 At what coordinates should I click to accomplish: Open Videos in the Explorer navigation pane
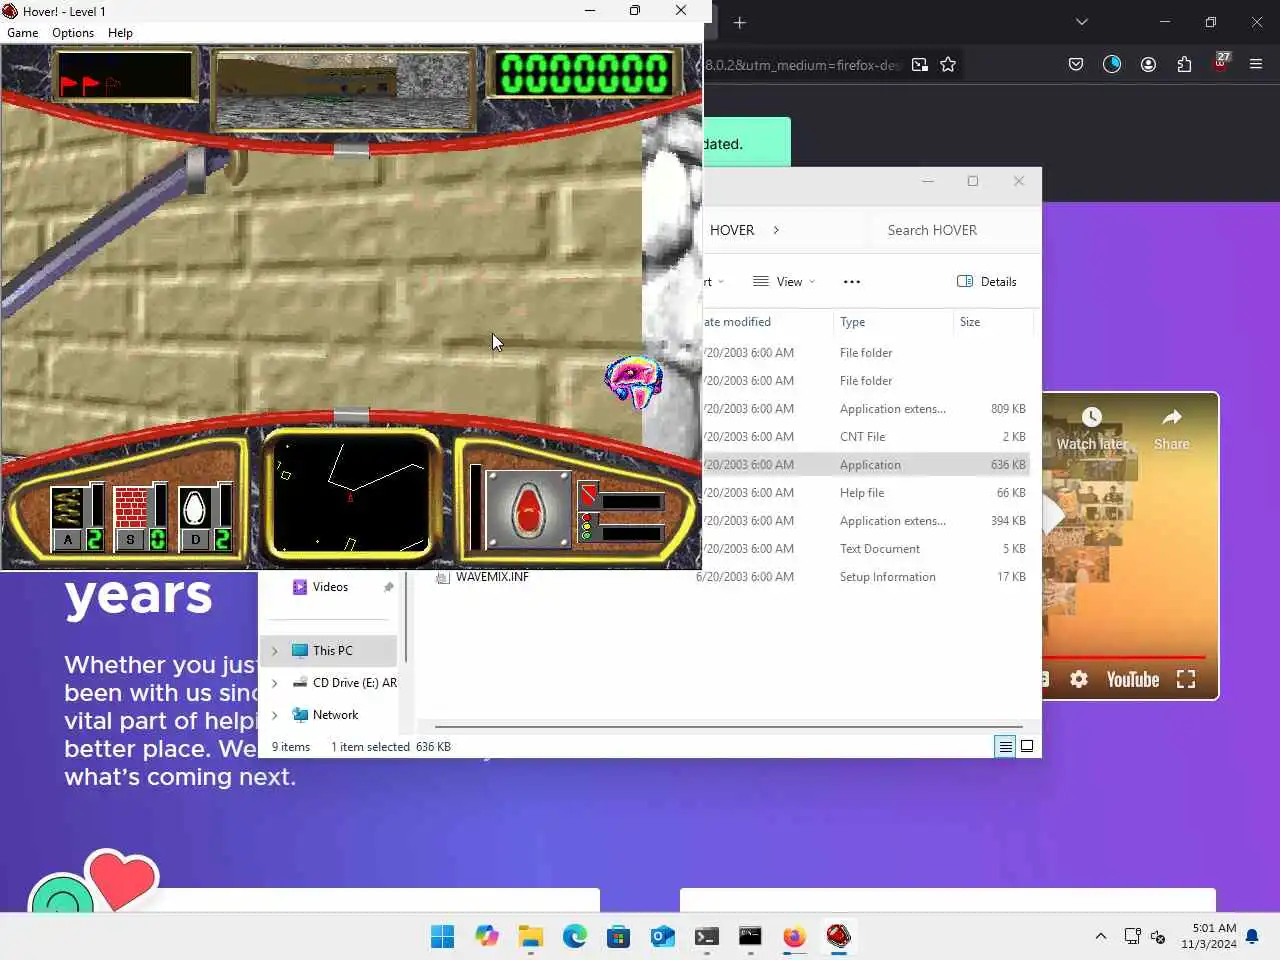tap(330, 587)
